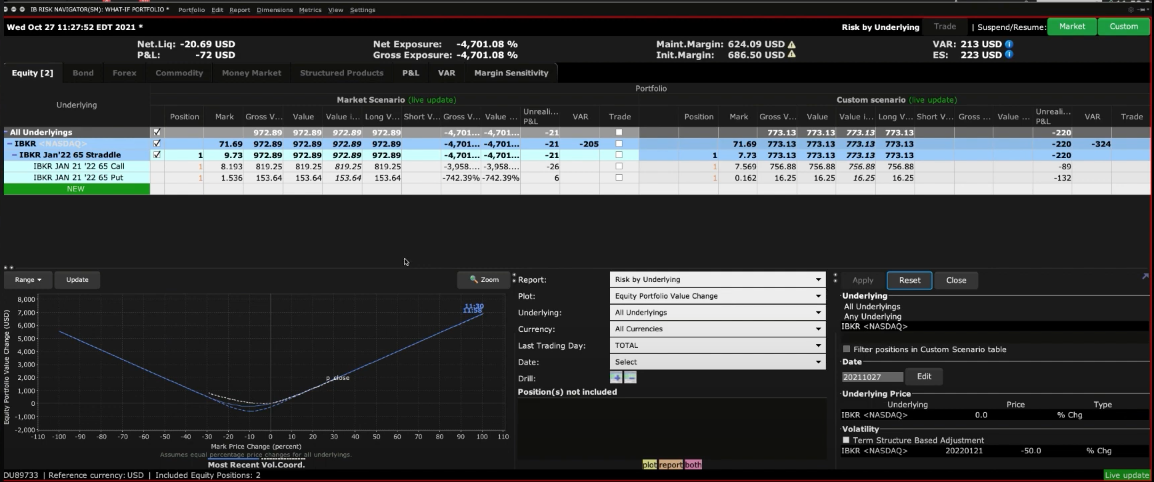Click Edit button next to date field

pos(924,377)
